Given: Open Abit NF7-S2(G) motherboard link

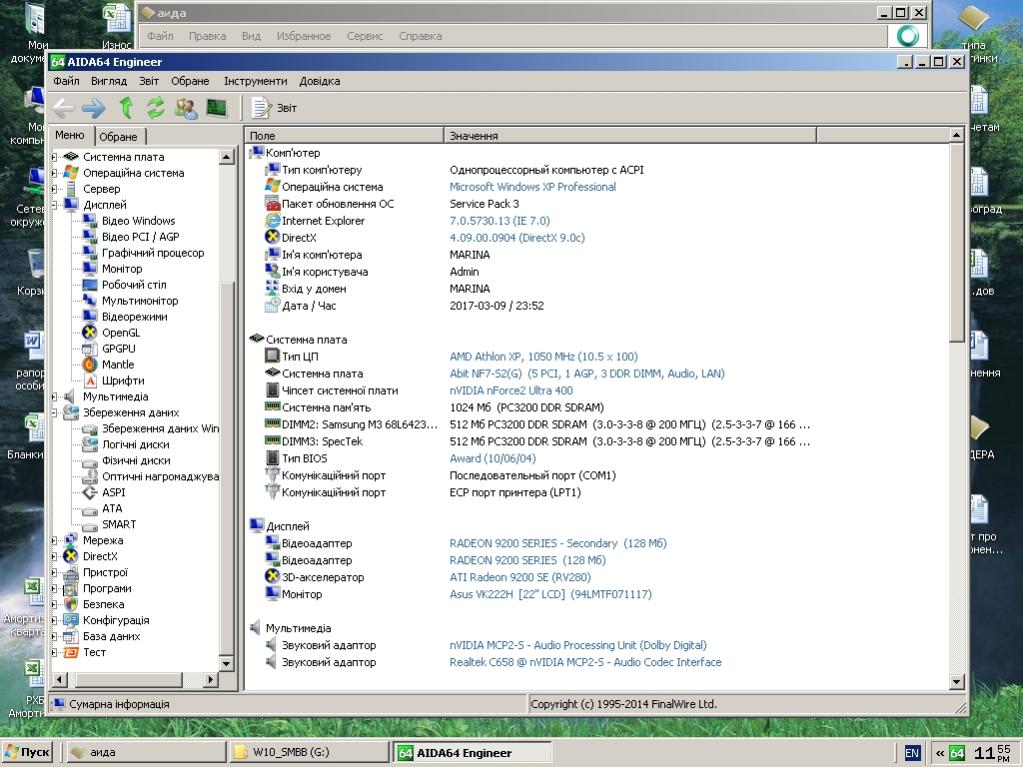Looking at the screenshot, I should [587, 373].
